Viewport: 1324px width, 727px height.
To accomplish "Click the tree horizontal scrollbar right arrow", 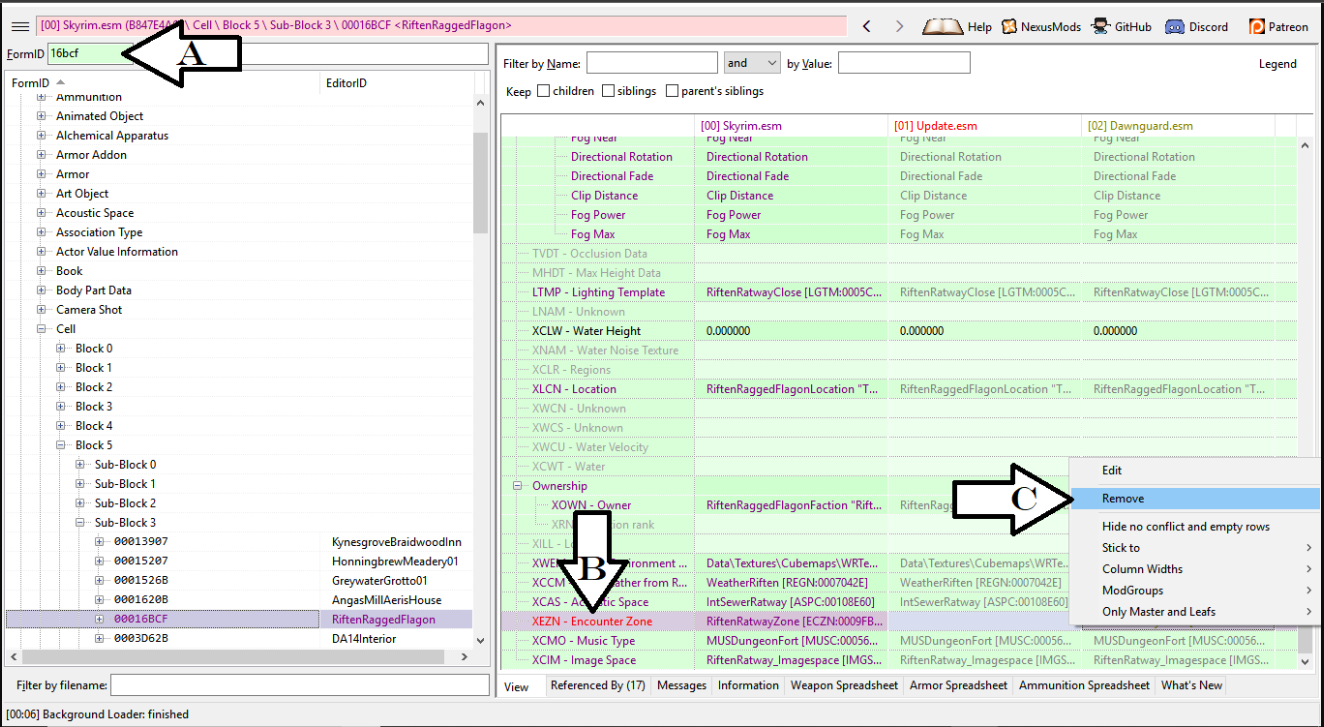I will pyautogui.click(x=465, y=657).
